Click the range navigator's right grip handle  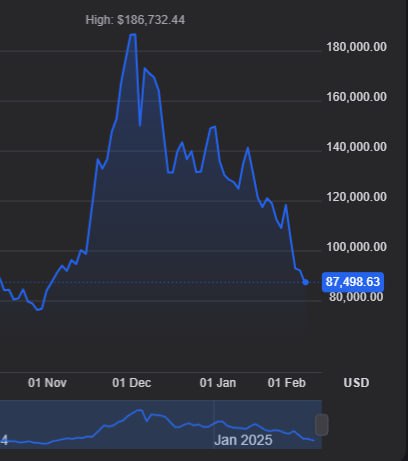pyautogui.click(x=322, y=425)
